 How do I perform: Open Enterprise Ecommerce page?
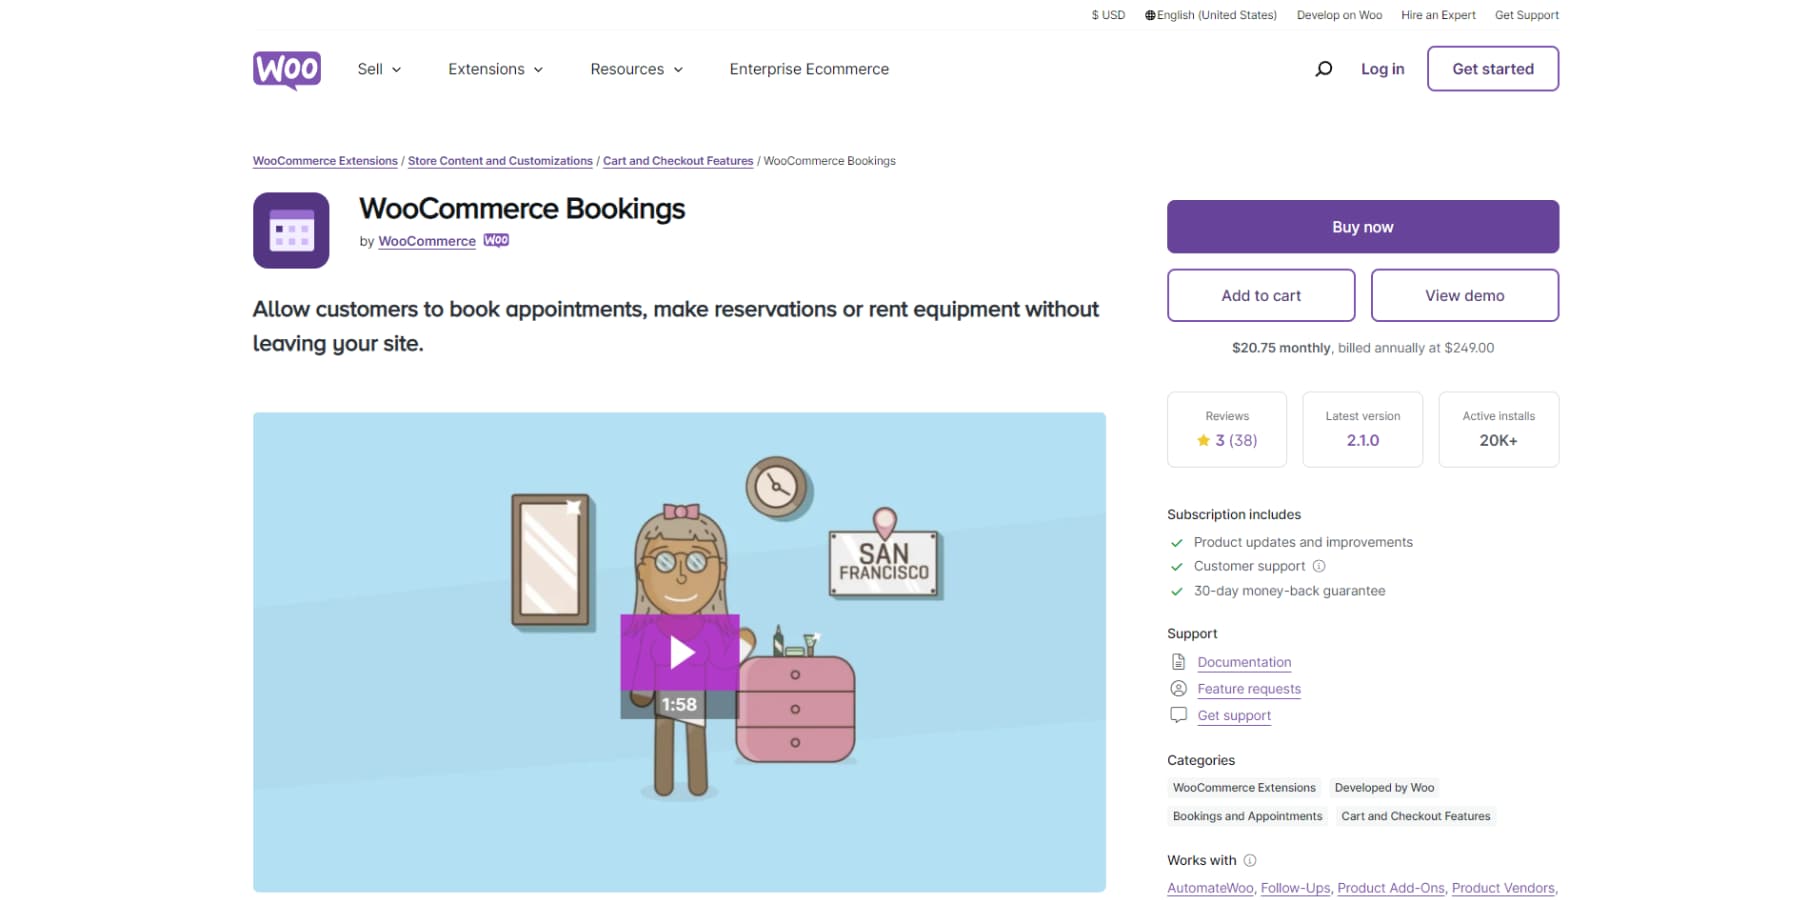(809, 69)
